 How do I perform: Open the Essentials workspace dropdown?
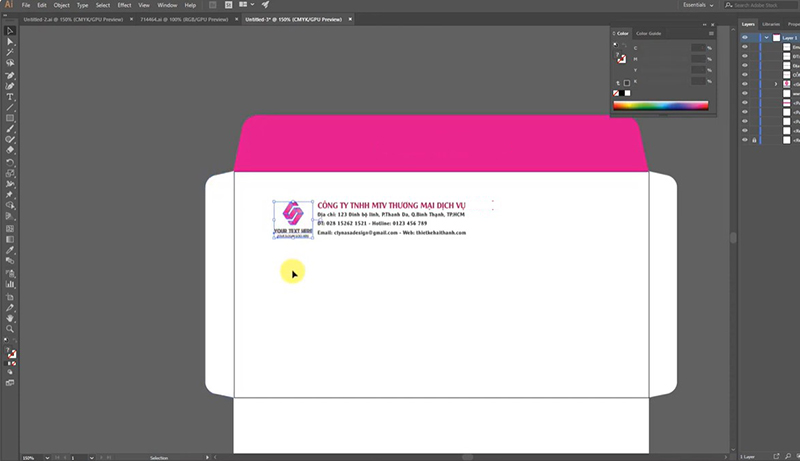pyautogui.click(x=700, y=5)
